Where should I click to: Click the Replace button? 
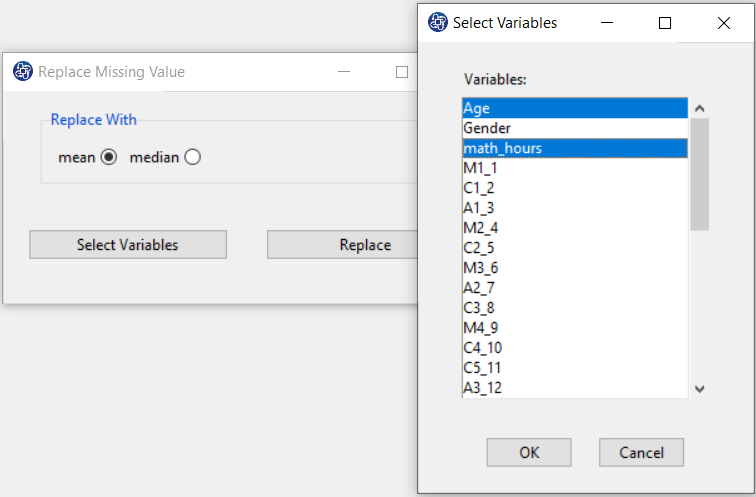click(x=343, y=244)
